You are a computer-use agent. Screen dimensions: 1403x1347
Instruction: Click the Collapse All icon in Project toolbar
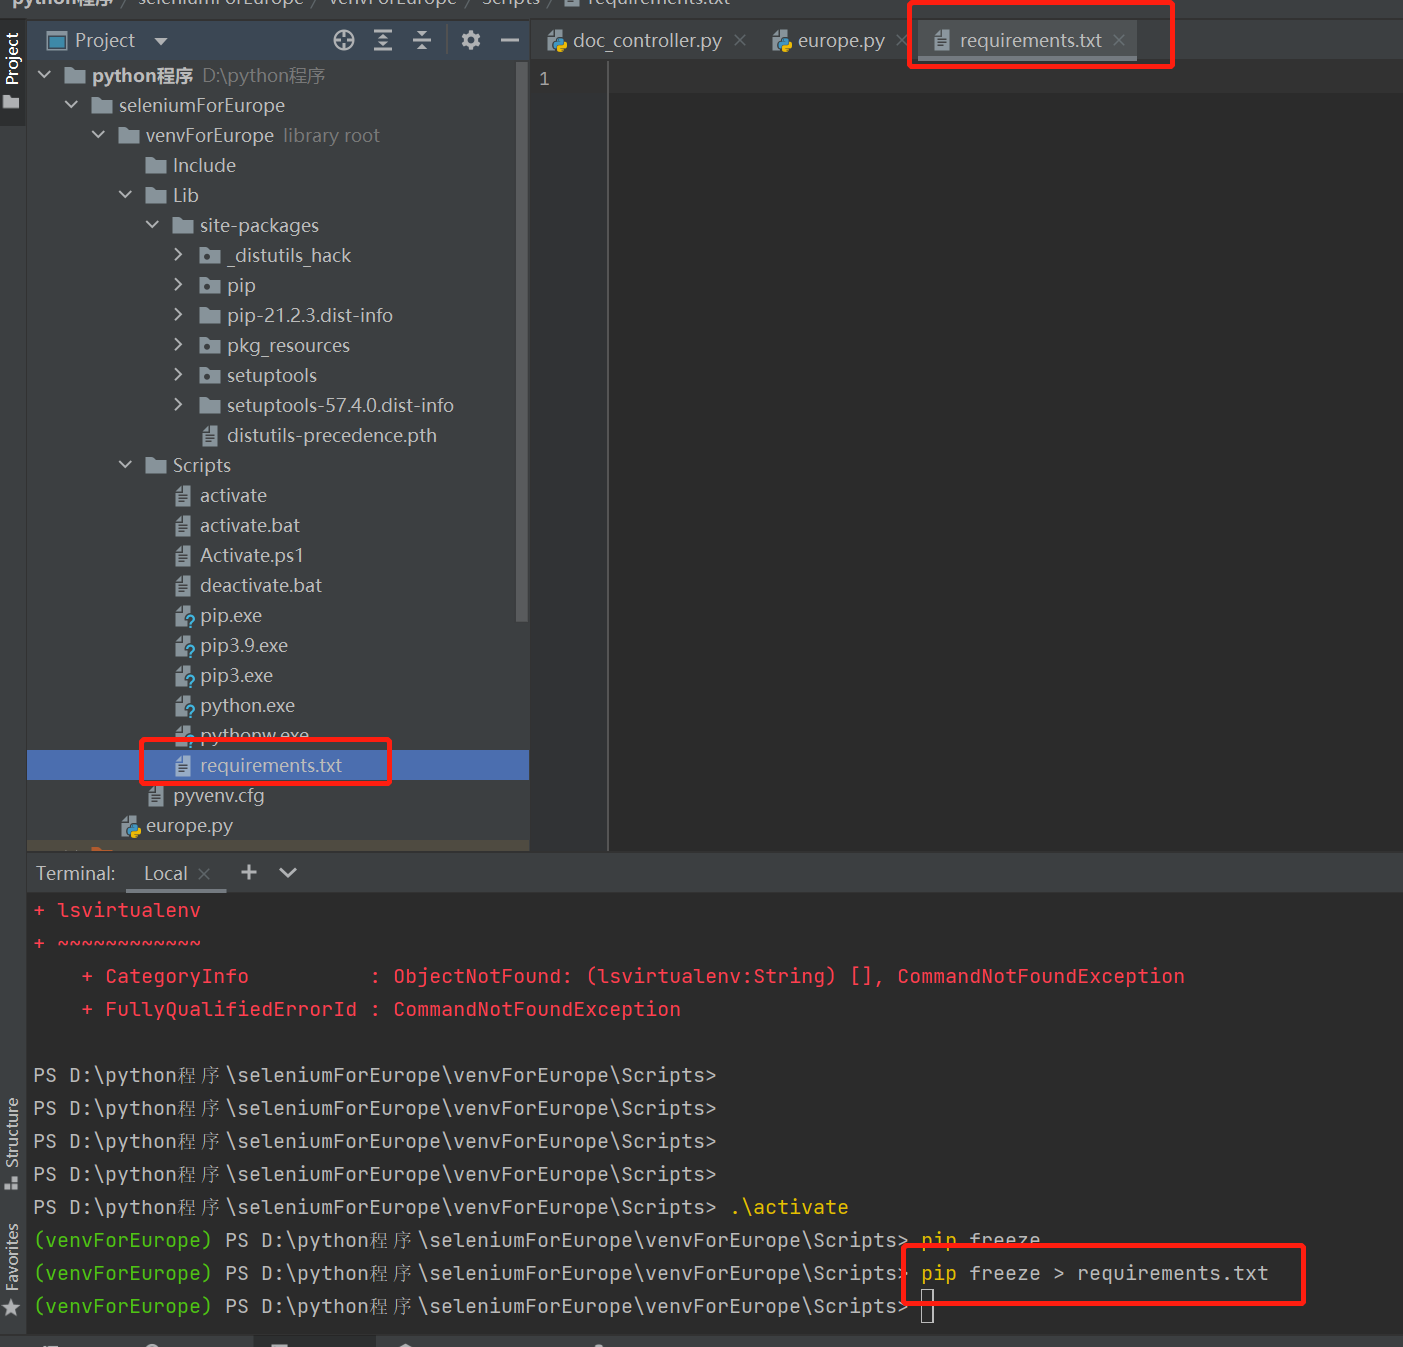pos(422,40)
